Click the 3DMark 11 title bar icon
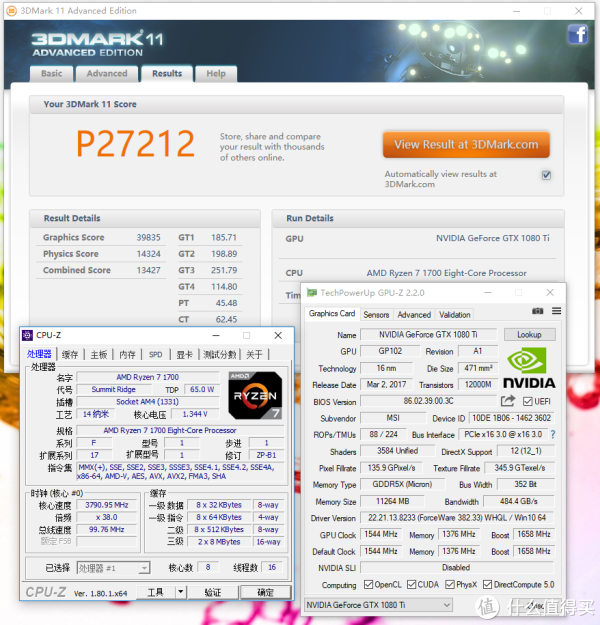Viewport: 600px width, 625px height. [12, 11]
